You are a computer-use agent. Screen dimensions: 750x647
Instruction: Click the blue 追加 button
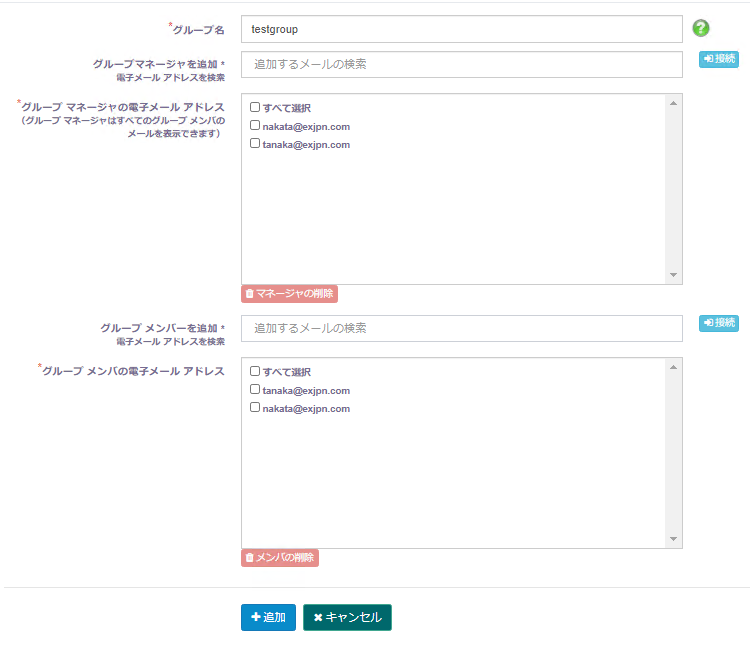pyautogui.click(x=268, y=617)
